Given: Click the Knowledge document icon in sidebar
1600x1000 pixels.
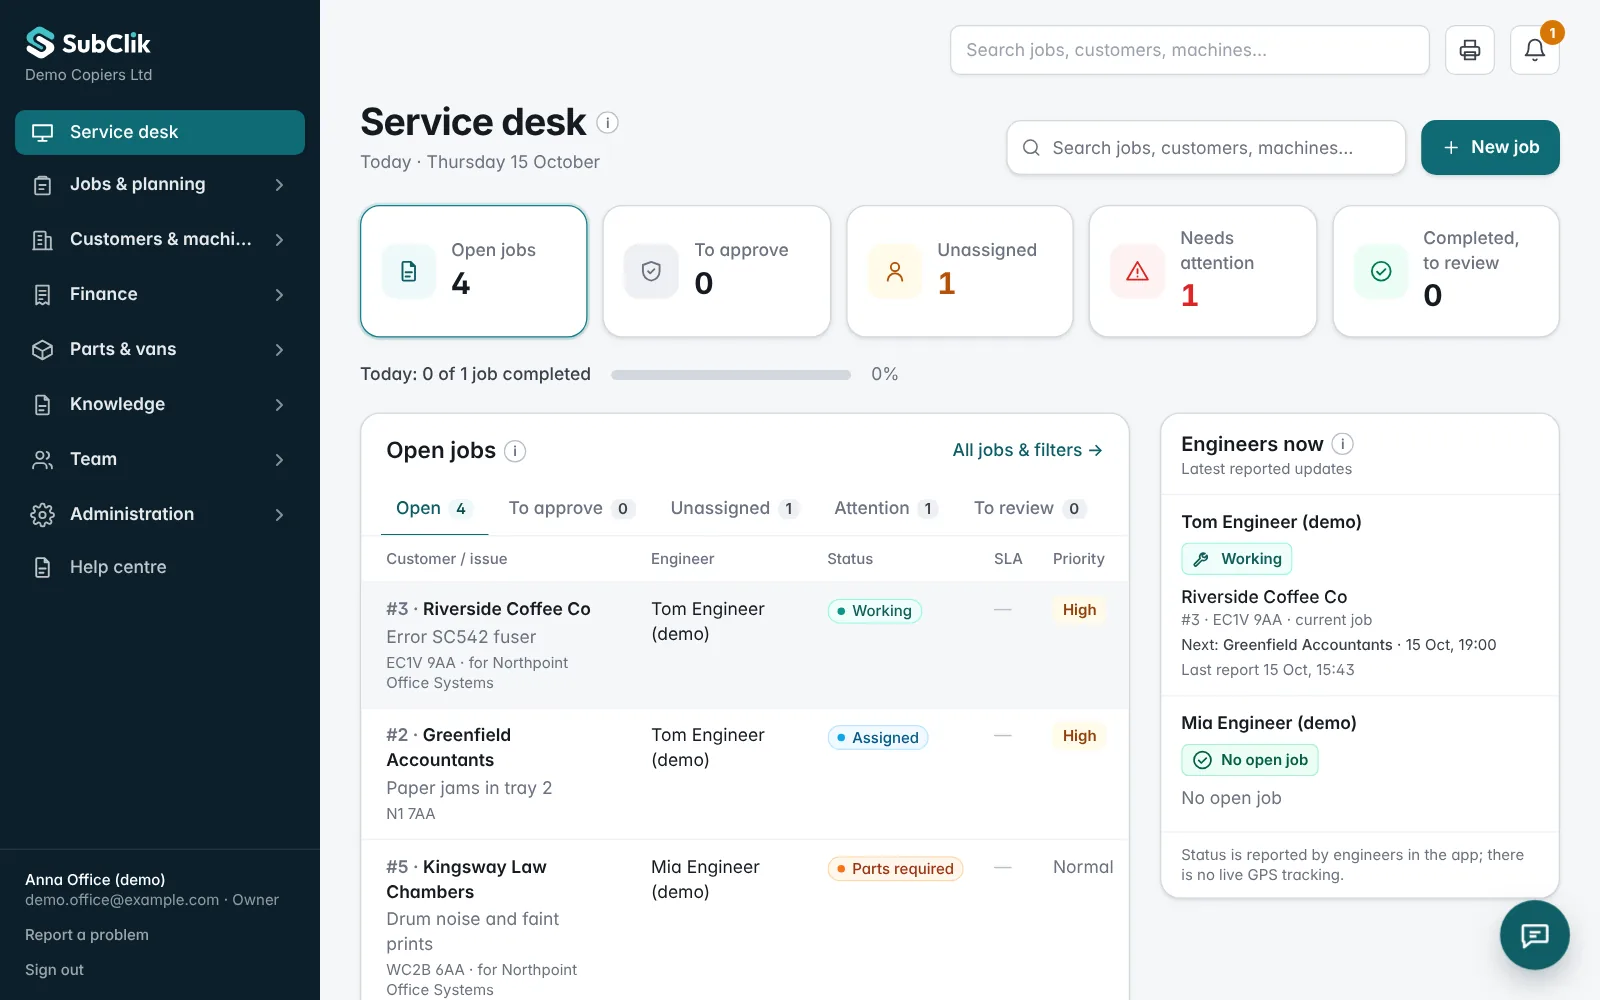Looking at the screenshot, I should coord(42,404).
